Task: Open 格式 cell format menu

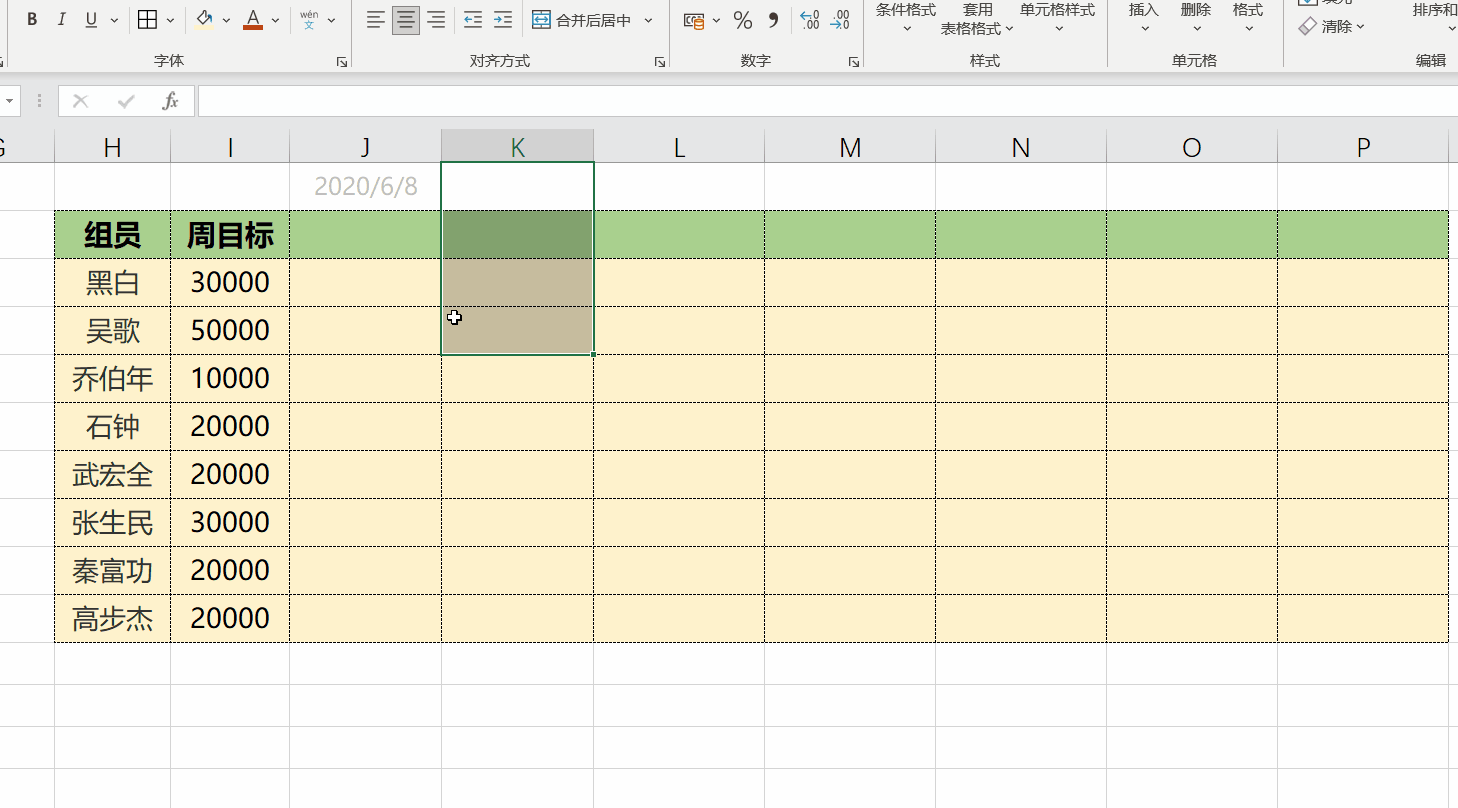Action: pyautogui.click(x=1248, y=18)
